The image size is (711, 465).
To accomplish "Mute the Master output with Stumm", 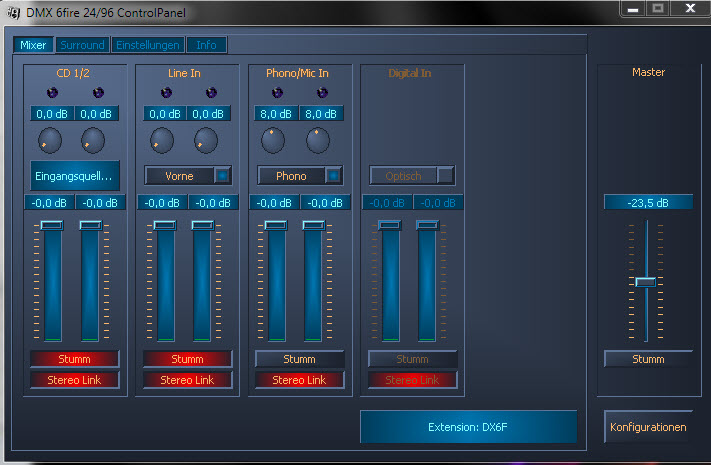I will (648, 359).
